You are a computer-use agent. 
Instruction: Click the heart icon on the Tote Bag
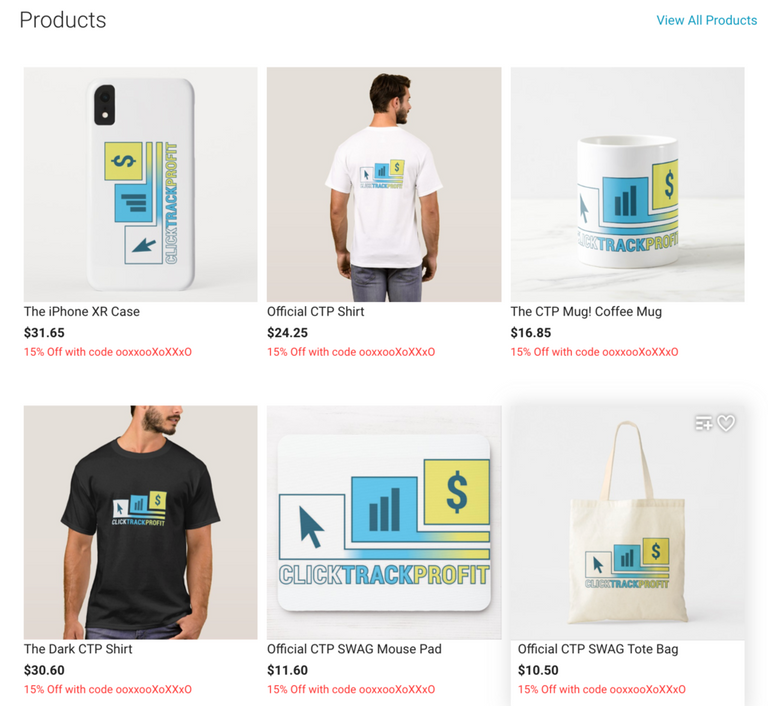pyautogui.click(x=726, y=423)
